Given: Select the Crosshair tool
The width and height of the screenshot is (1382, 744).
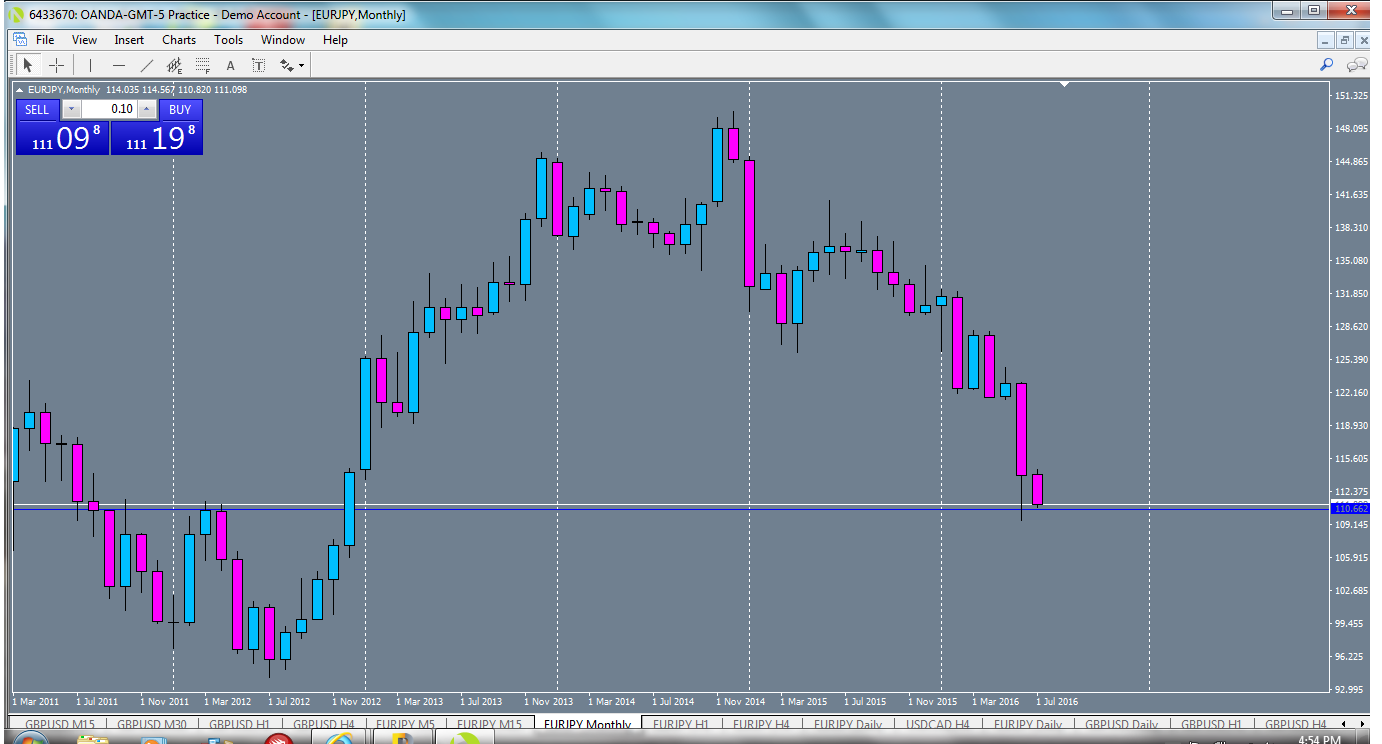Looking at the screenshot, I should click(56, 64).
